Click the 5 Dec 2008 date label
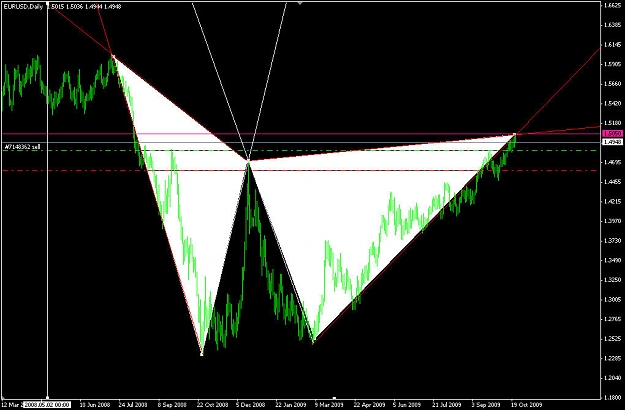Image resolution: width=625 pixels, height=410 pixels. point(251,405)
